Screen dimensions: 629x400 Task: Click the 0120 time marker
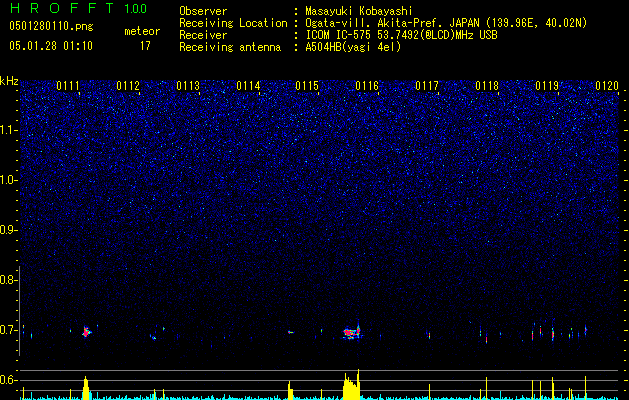point(607,86)
